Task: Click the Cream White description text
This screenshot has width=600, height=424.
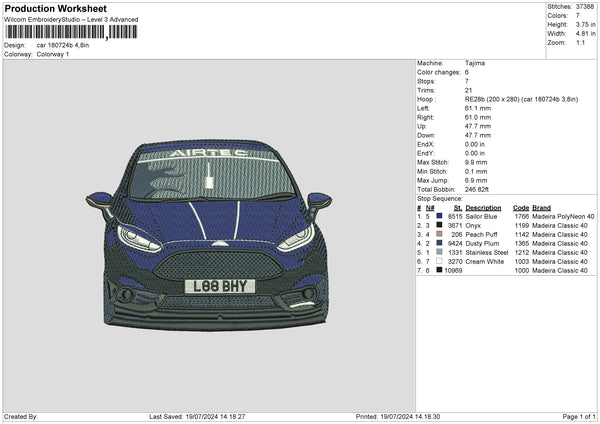Action: (484, 262)
